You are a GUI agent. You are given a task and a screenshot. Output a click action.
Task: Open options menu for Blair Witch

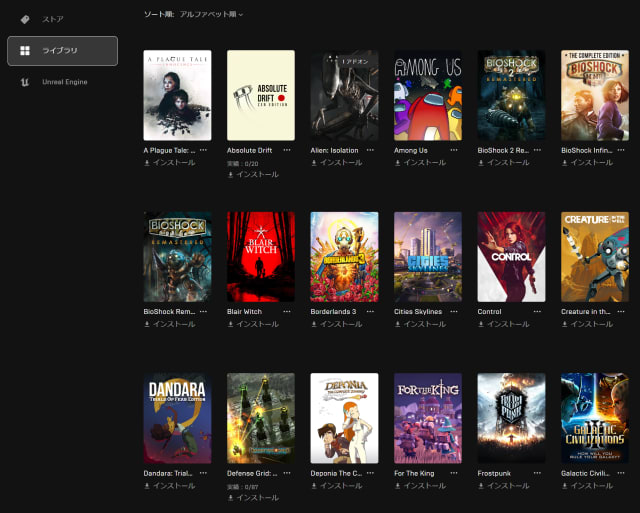pyautogui.click(x=287, y=311)
